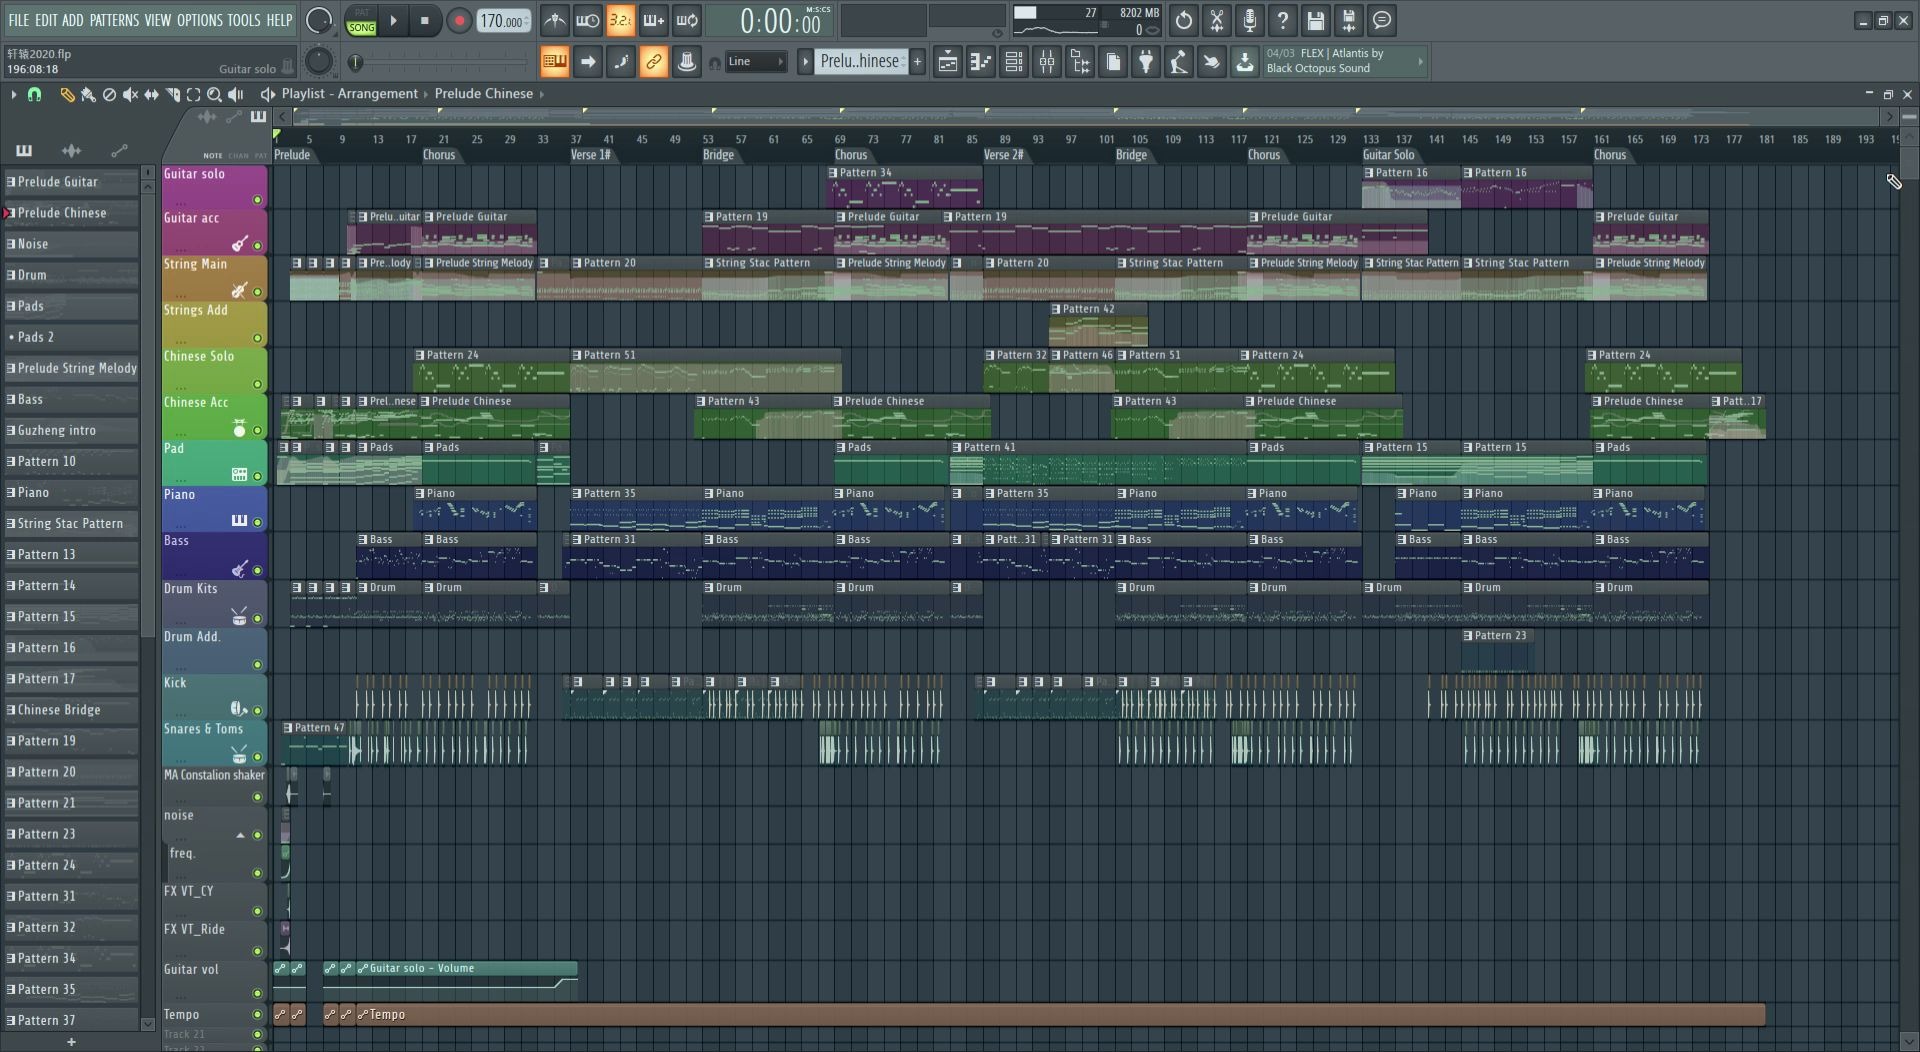Select the Slip tool in Playlist
This screenshot has width=1920, height=1052.
click(x=151, y=94)
